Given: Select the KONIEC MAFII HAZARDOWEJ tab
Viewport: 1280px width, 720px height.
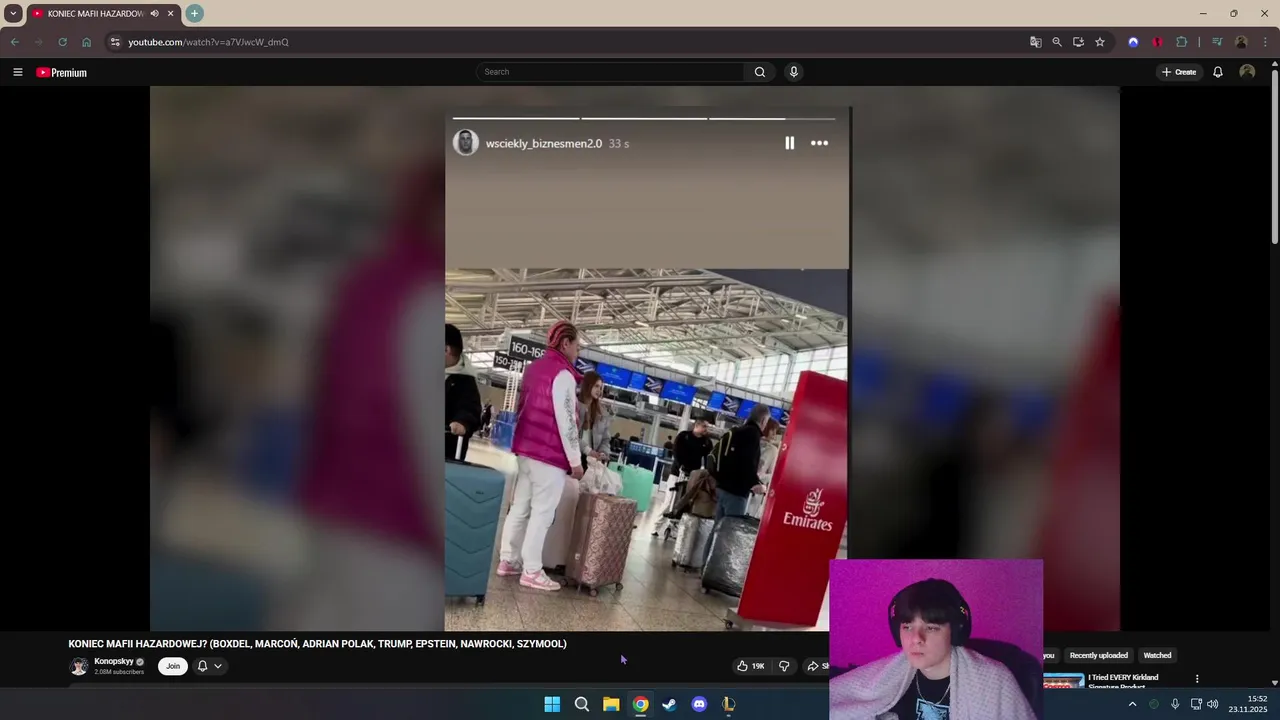Looking at the screenshot, I should point(103,14).
